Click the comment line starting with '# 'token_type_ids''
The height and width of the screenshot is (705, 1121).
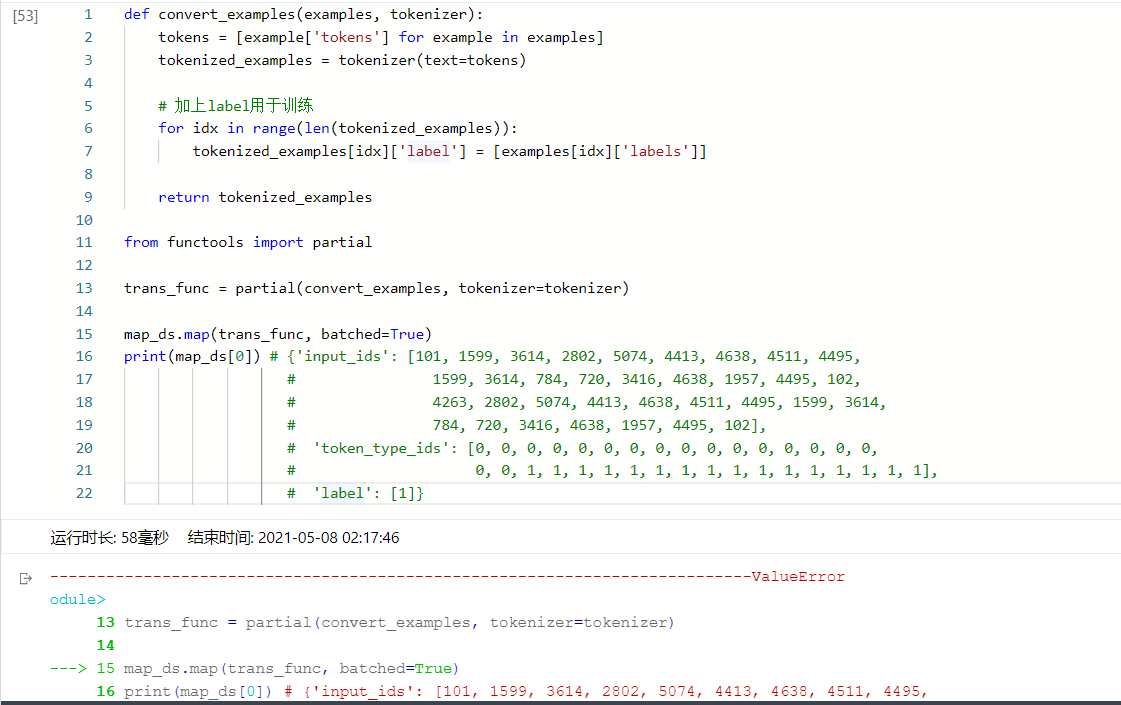583,448
